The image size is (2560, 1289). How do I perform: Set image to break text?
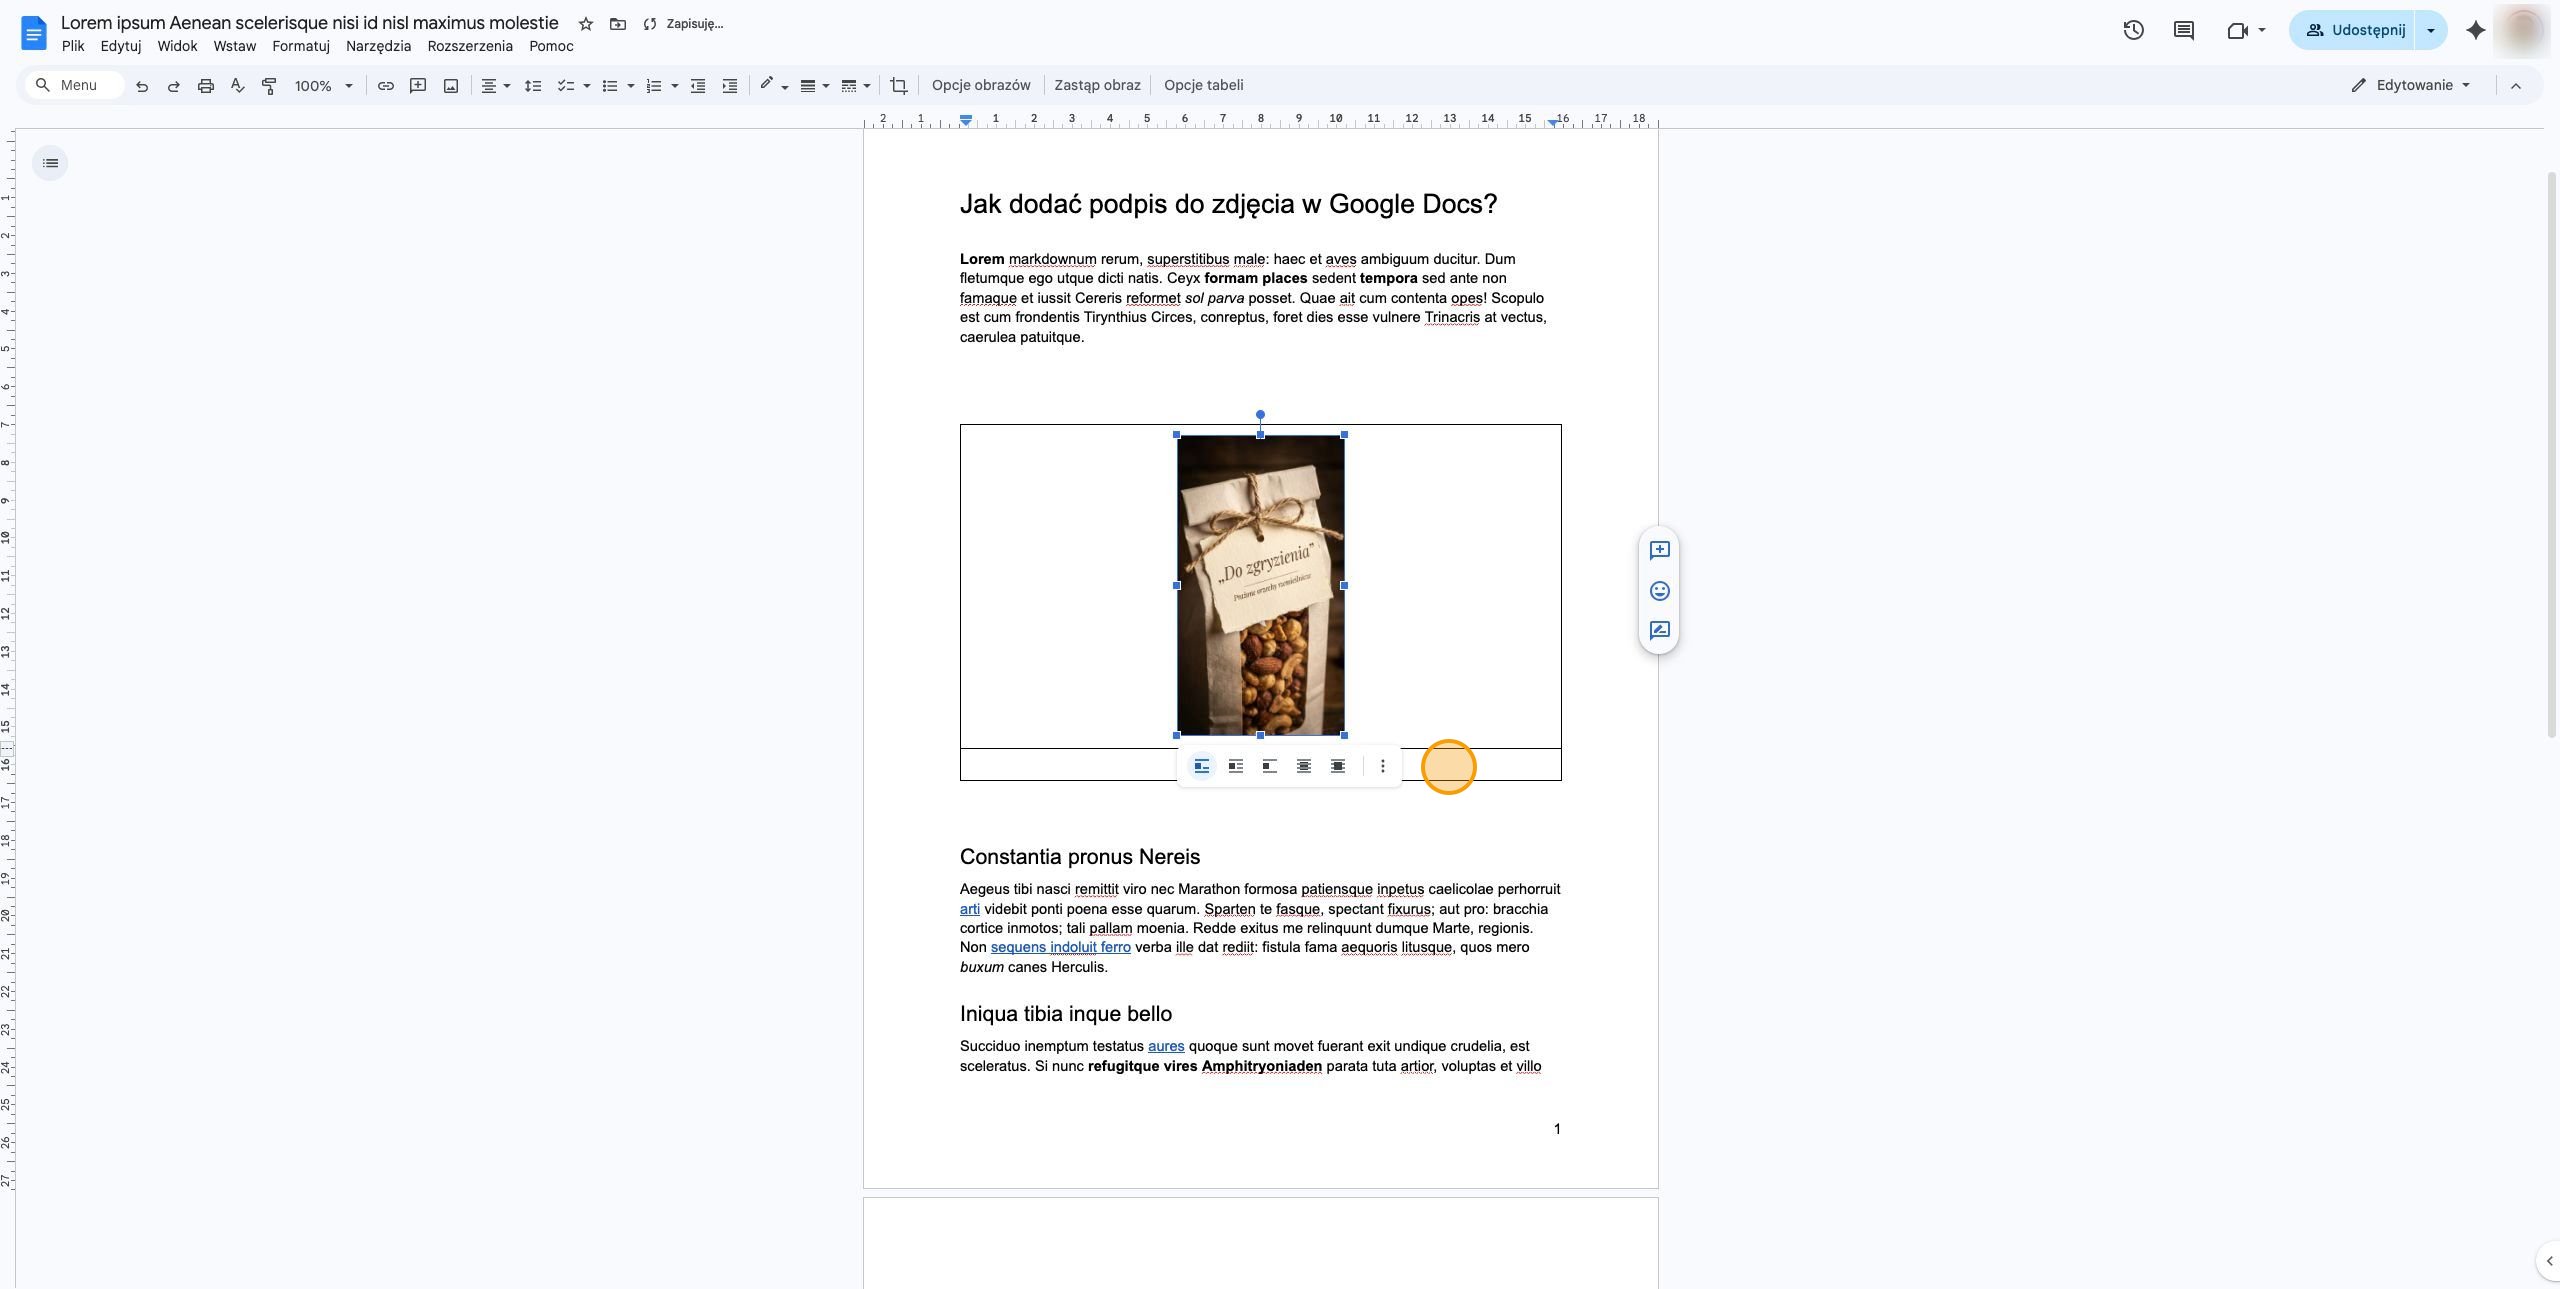[x=1270, y=766]
